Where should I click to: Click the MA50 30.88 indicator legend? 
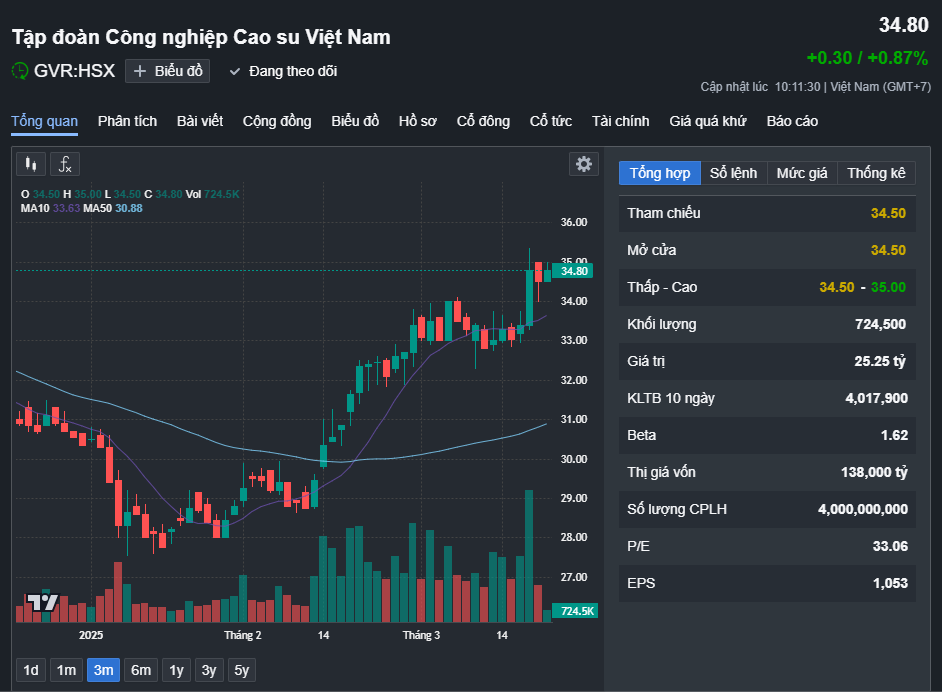(113, 208)
